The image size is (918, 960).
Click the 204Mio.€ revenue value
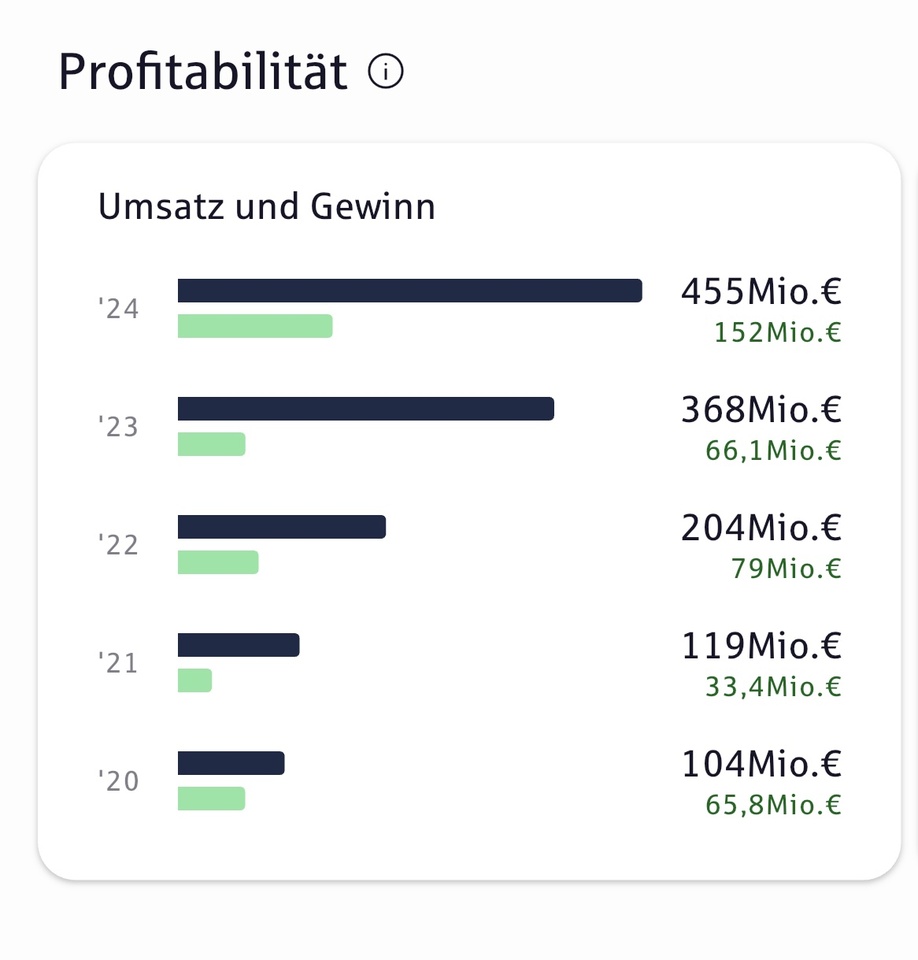click(761, 528)
